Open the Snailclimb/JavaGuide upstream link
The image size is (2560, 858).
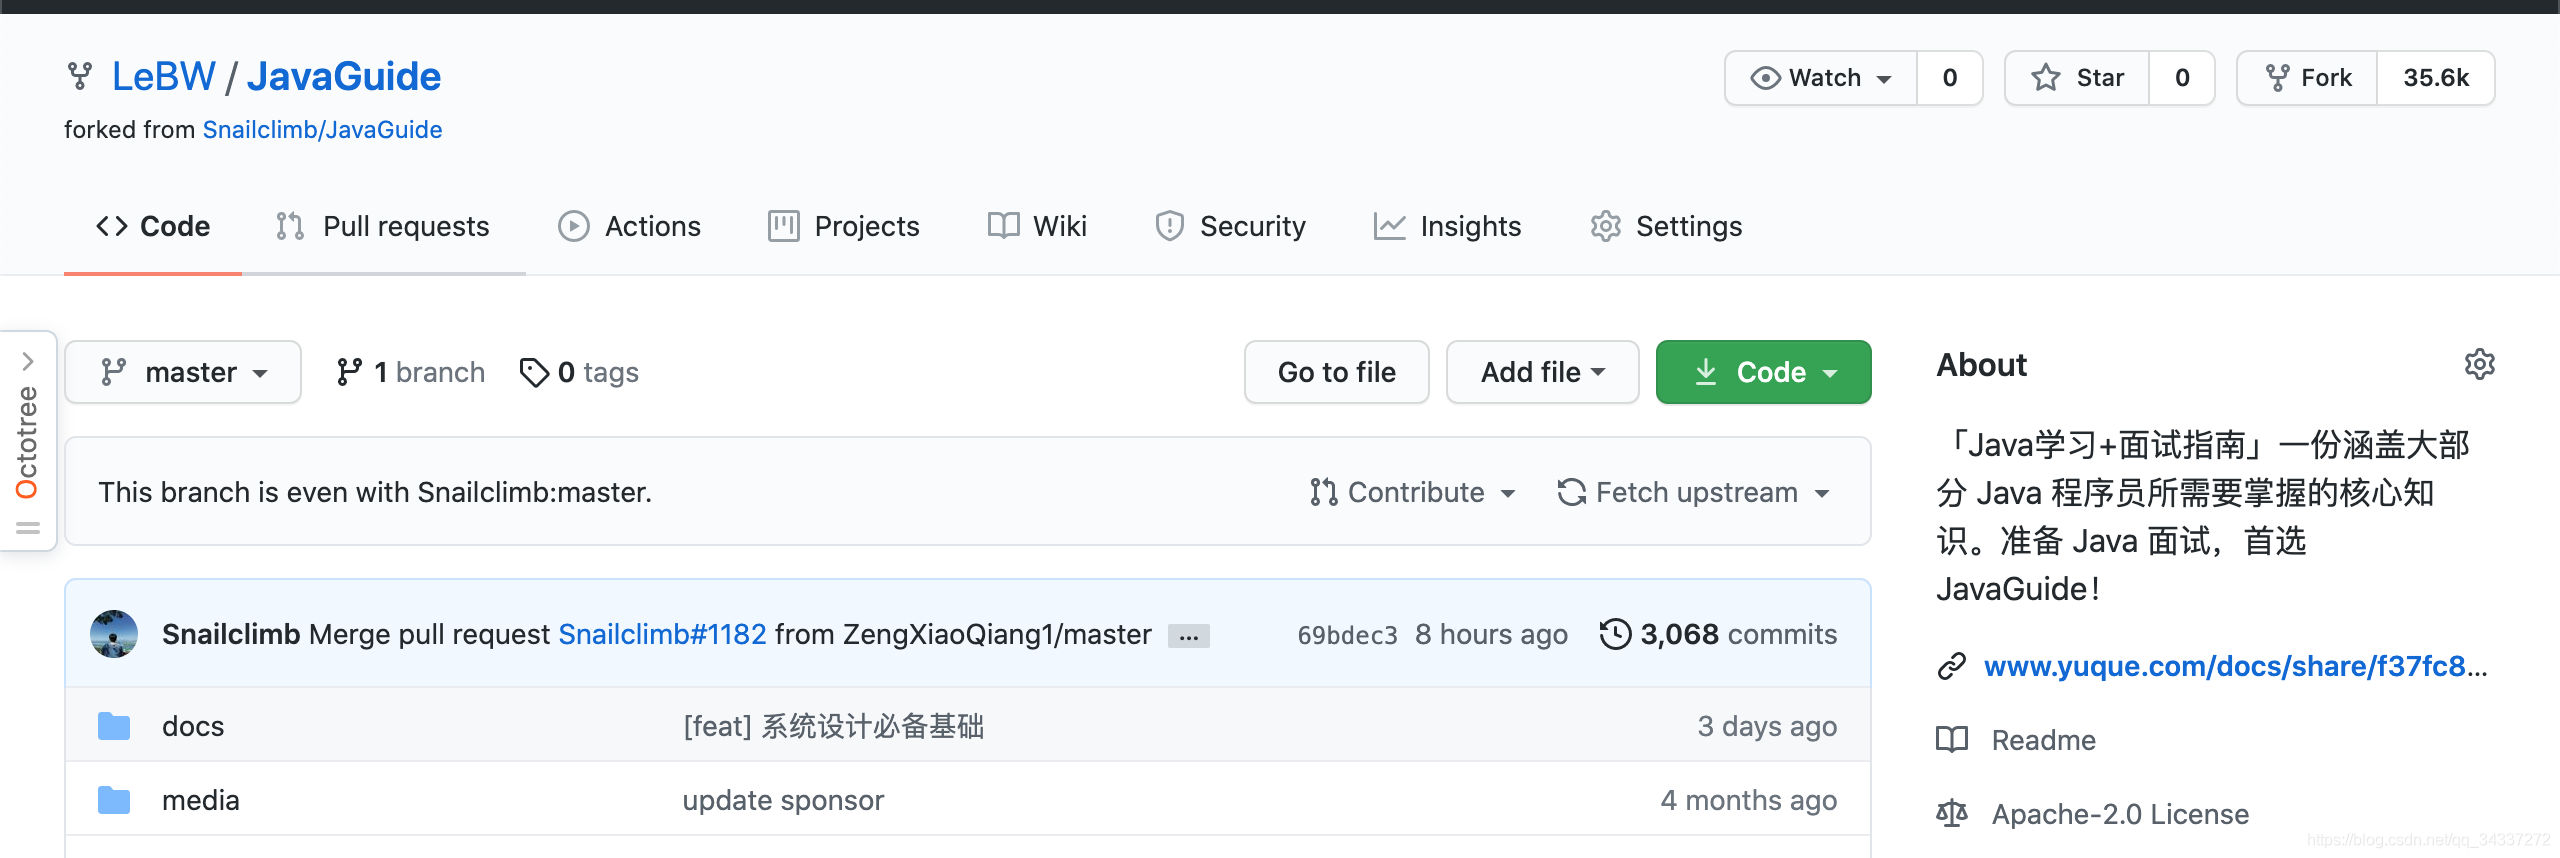click(322, 130)
